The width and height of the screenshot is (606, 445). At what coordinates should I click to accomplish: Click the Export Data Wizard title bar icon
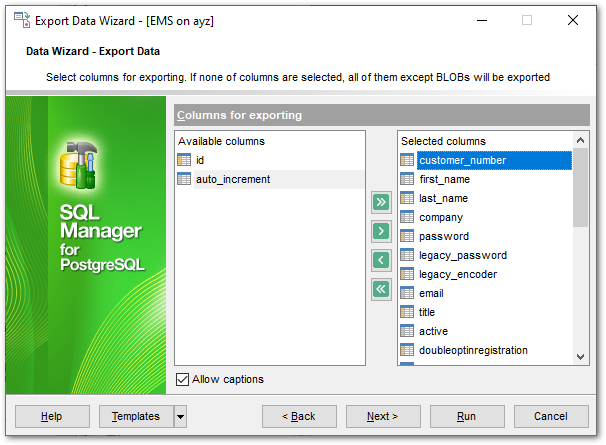coord(21,20)
